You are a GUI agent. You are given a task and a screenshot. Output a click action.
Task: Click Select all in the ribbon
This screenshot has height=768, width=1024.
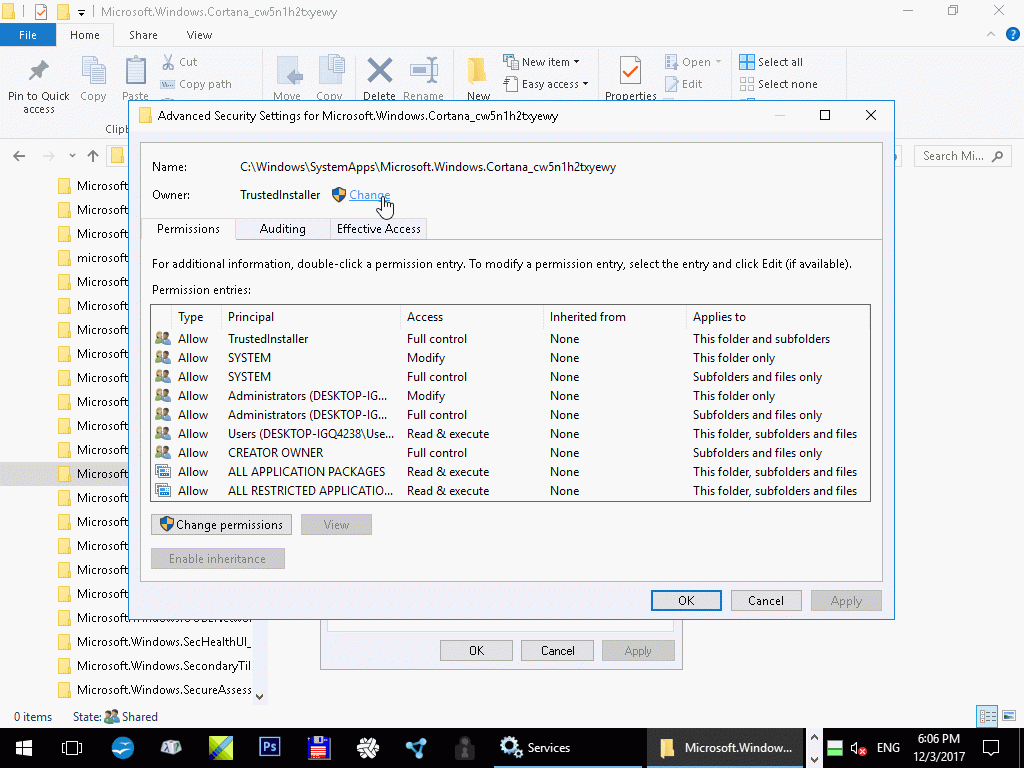(x=771, y=62)
